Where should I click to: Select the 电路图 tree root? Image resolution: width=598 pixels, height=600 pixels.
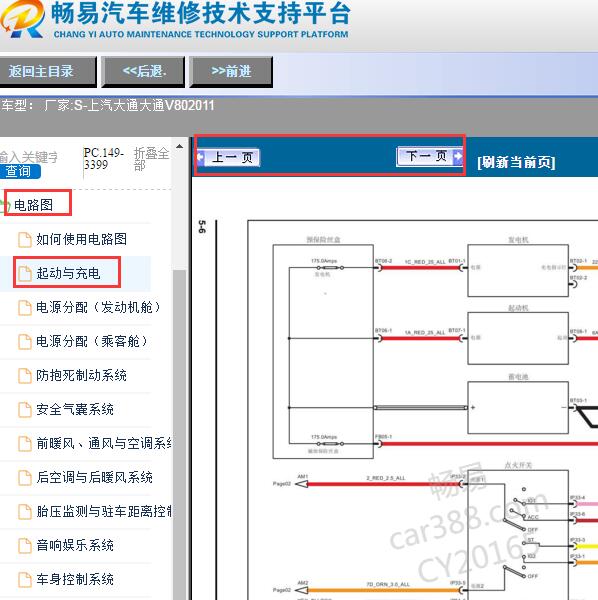point(33,205)
